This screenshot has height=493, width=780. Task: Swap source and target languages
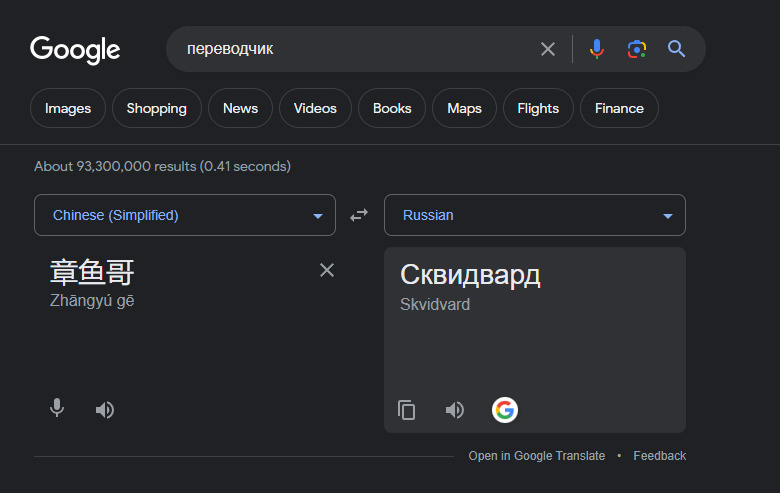pyautogui.click(x=359, y=215)
